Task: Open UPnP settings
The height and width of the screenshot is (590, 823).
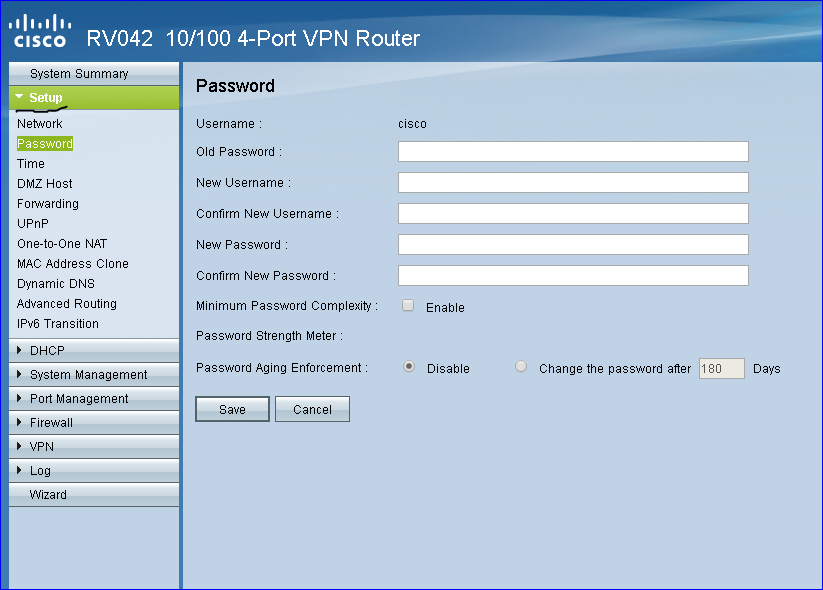Action: point(33,224)
